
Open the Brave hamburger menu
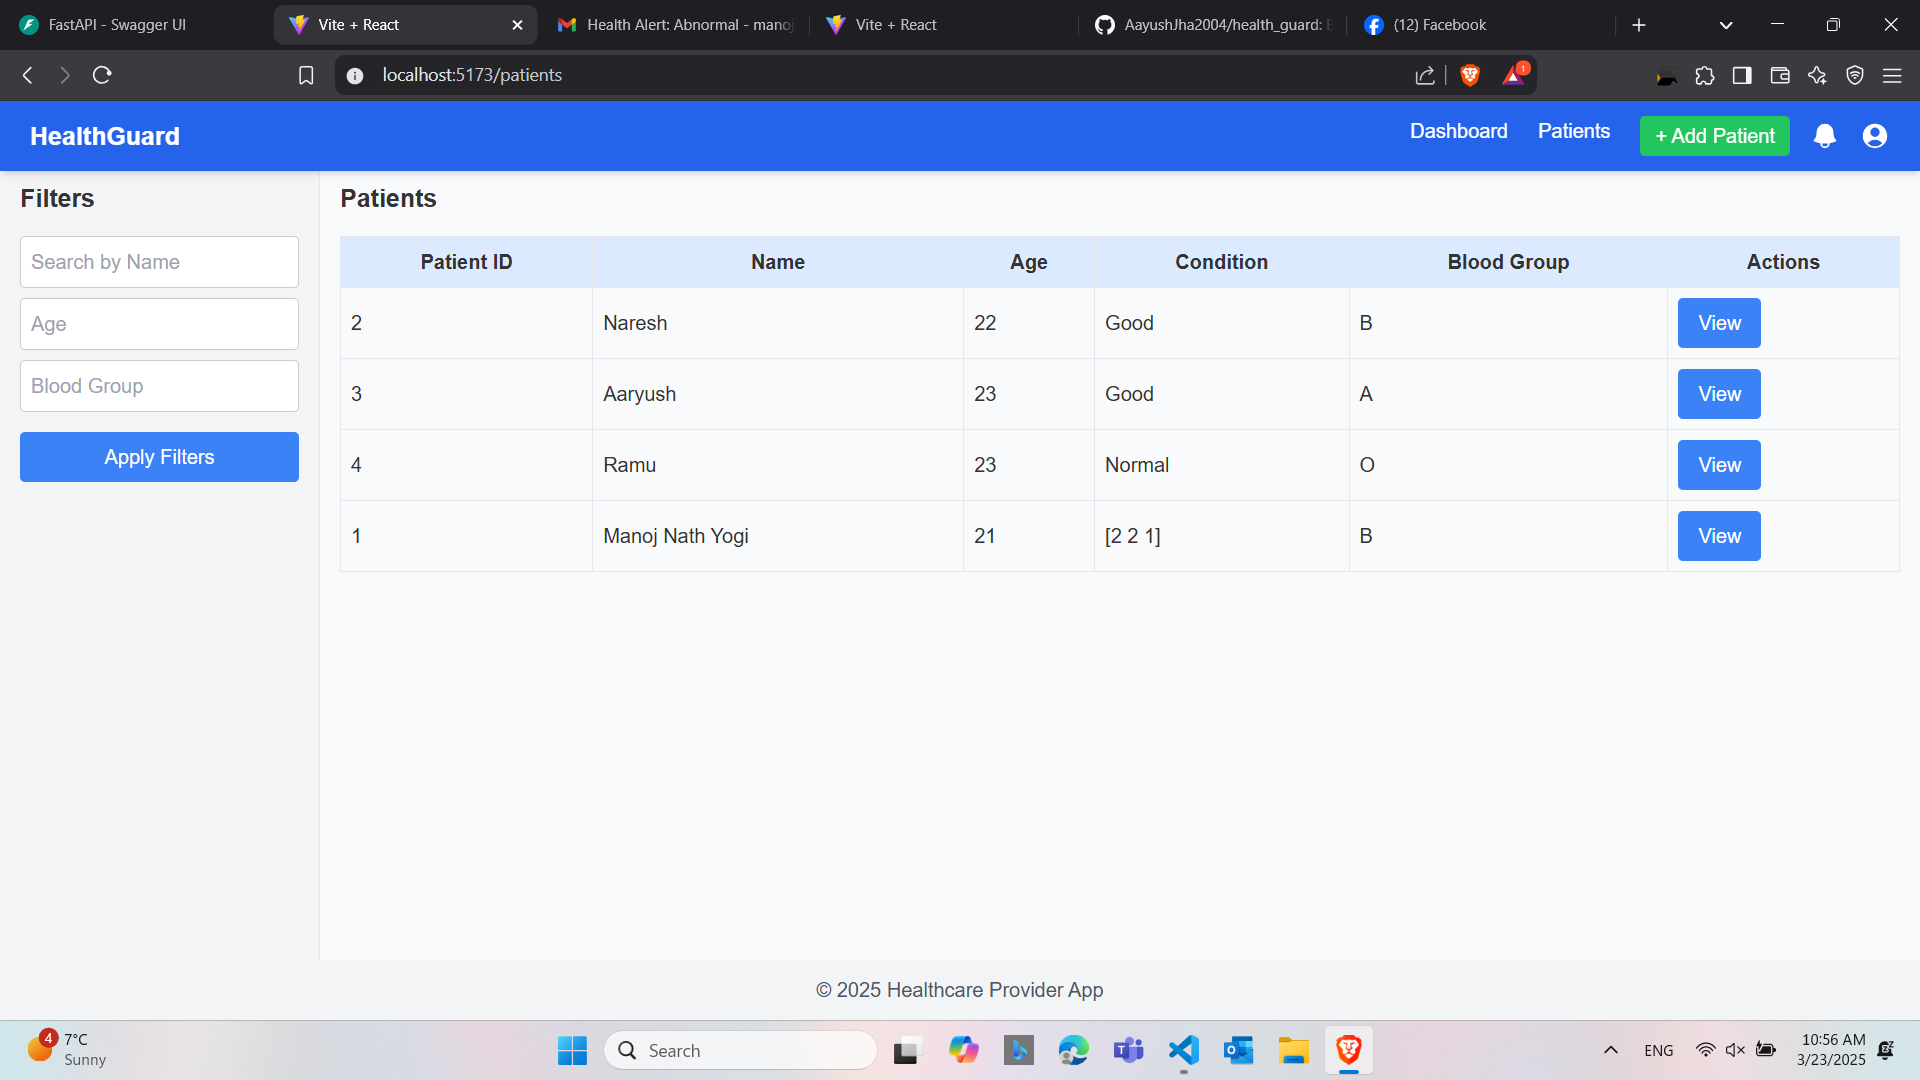tap(1892, 75)
